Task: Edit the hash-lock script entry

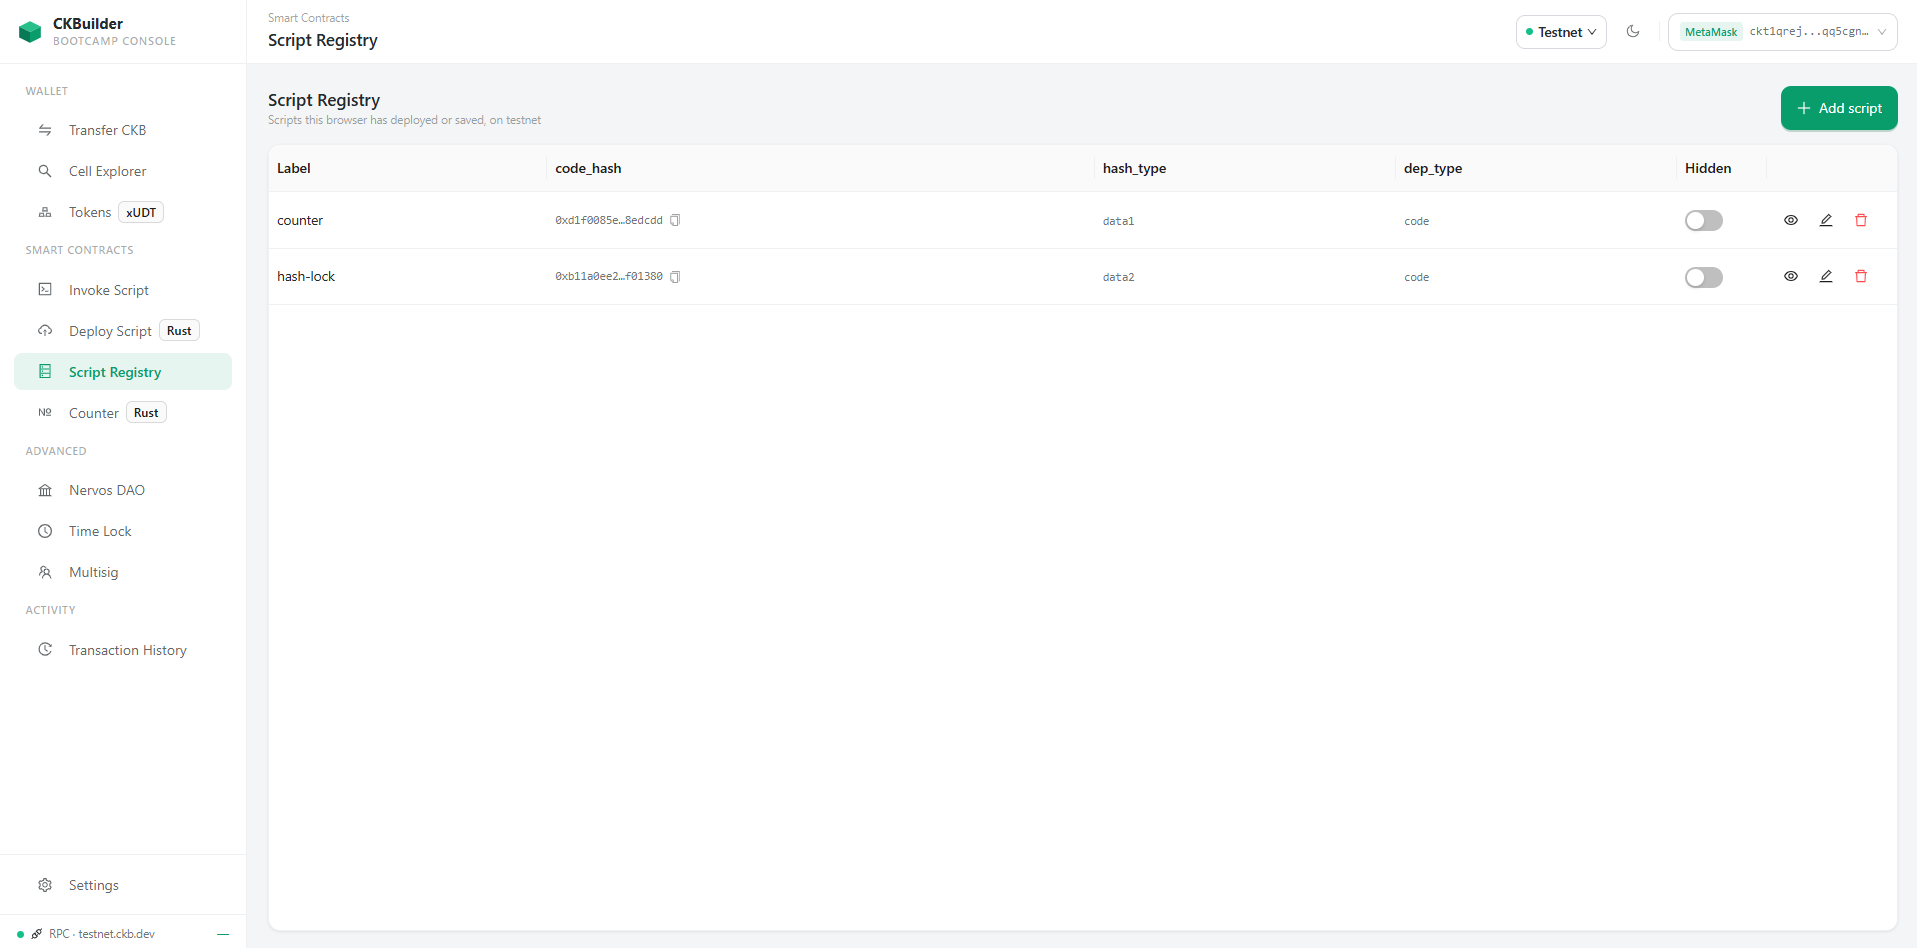Action: pos(1826,276)
